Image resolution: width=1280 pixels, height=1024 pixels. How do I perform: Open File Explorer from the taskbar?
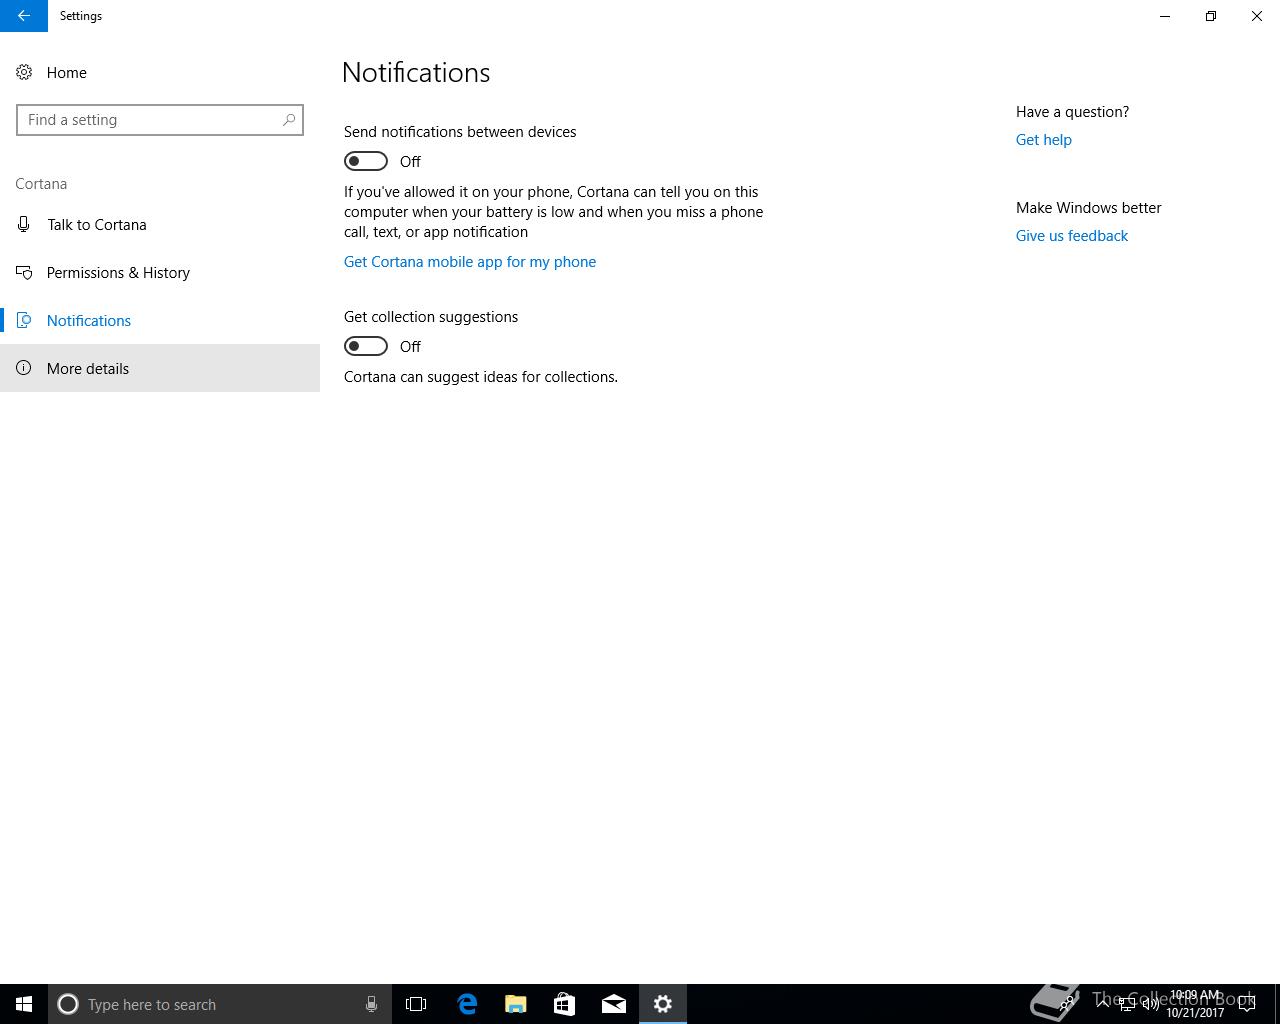(x=516, y=1004)
